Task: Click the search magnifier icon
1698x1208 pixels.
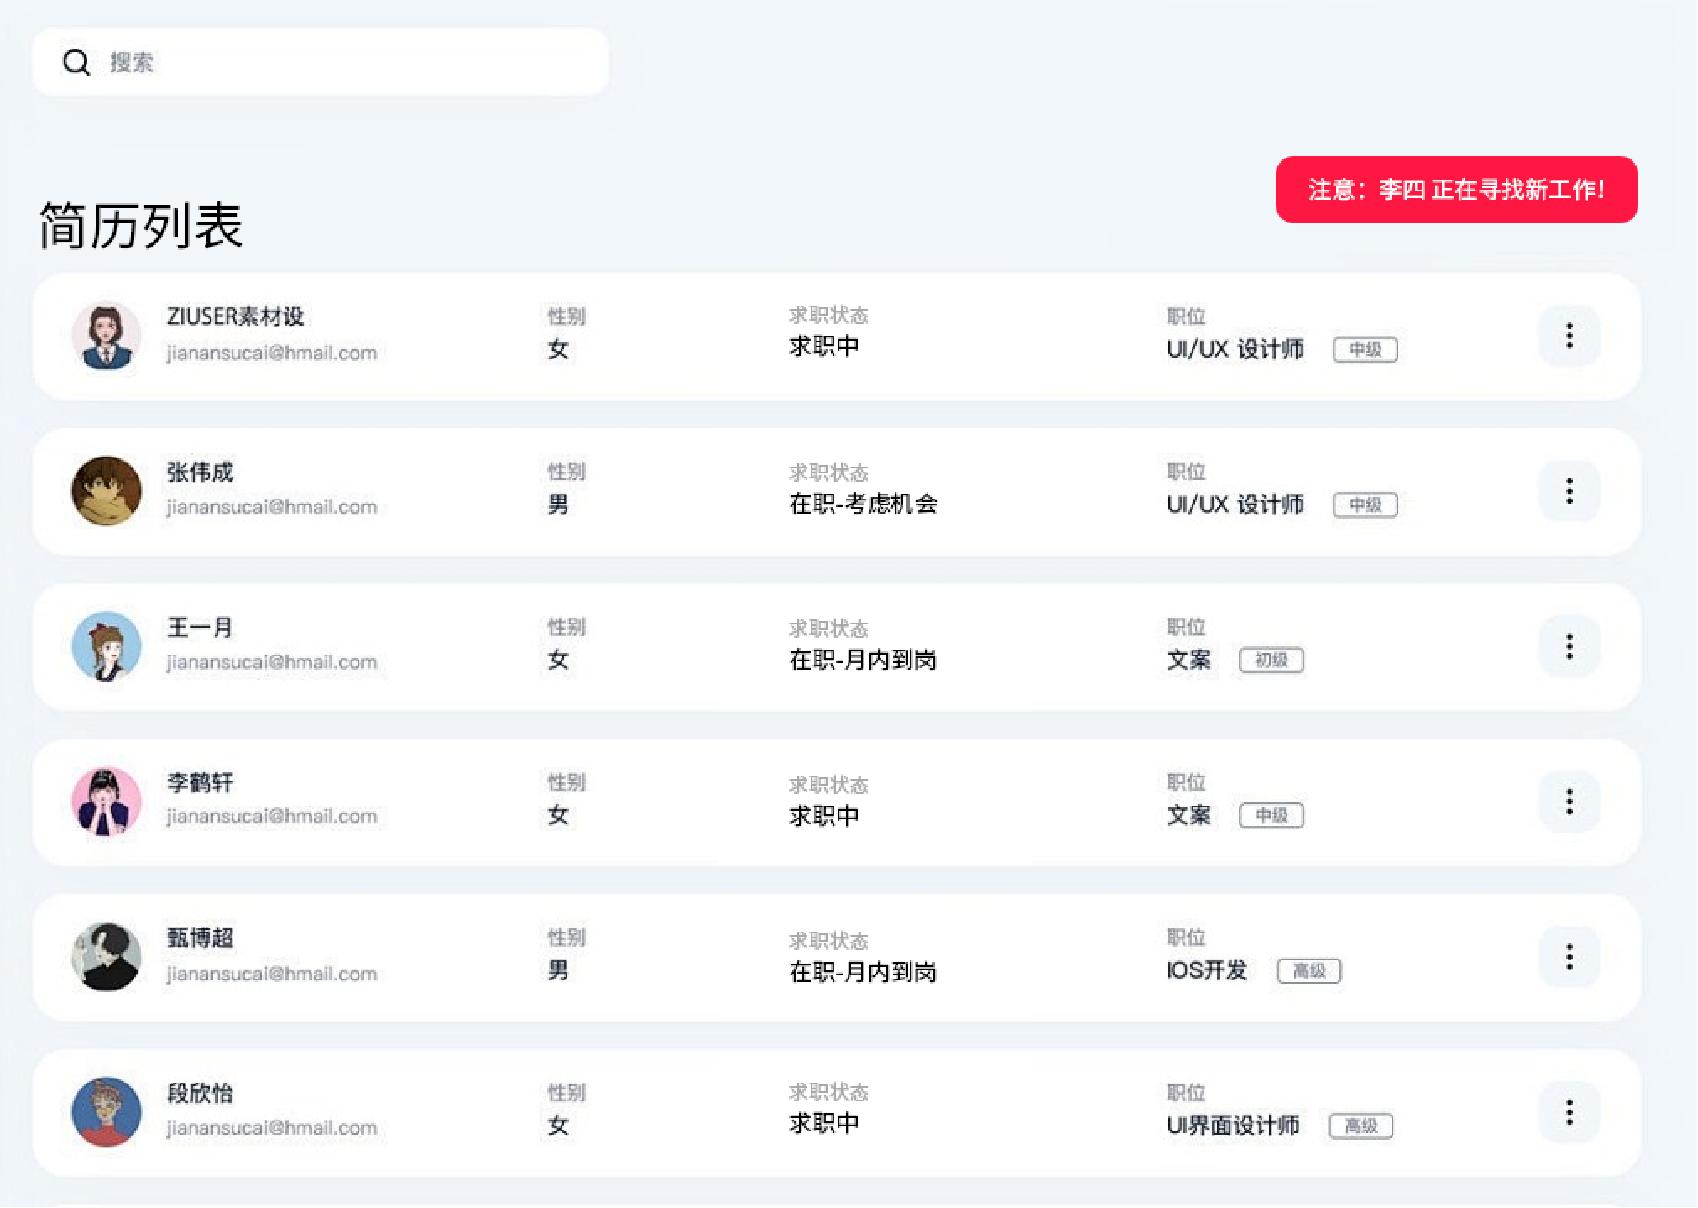Action: [77, 63]
